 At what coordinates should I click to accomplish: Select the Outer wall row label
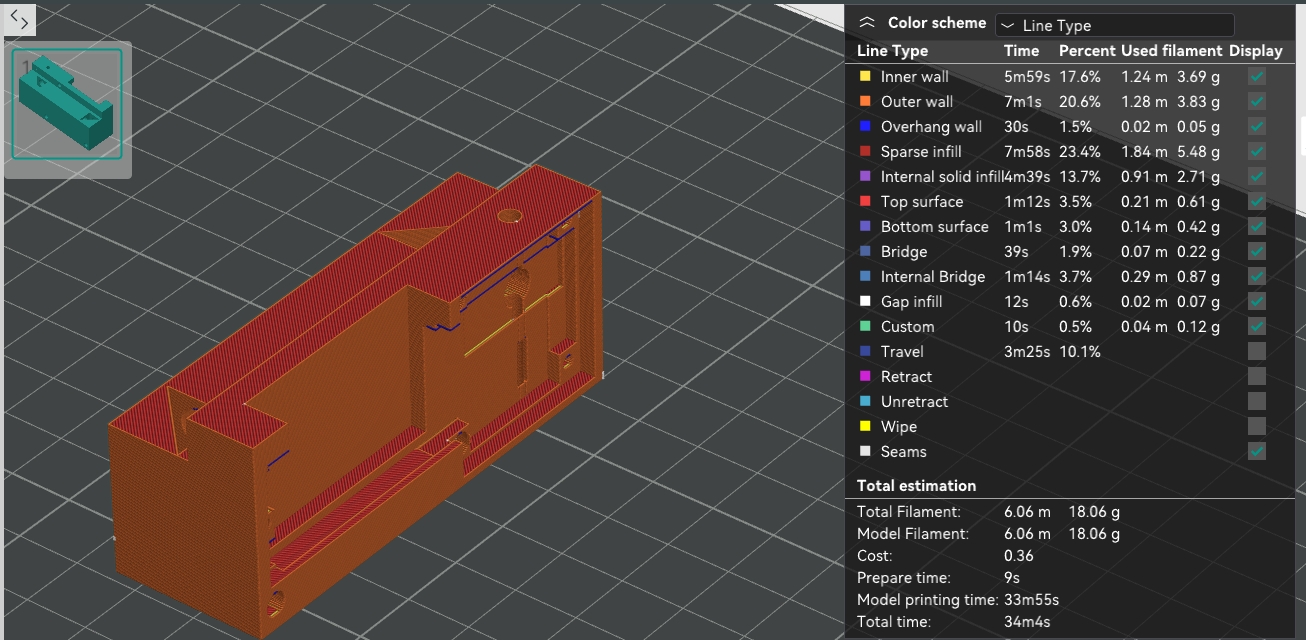916,101
